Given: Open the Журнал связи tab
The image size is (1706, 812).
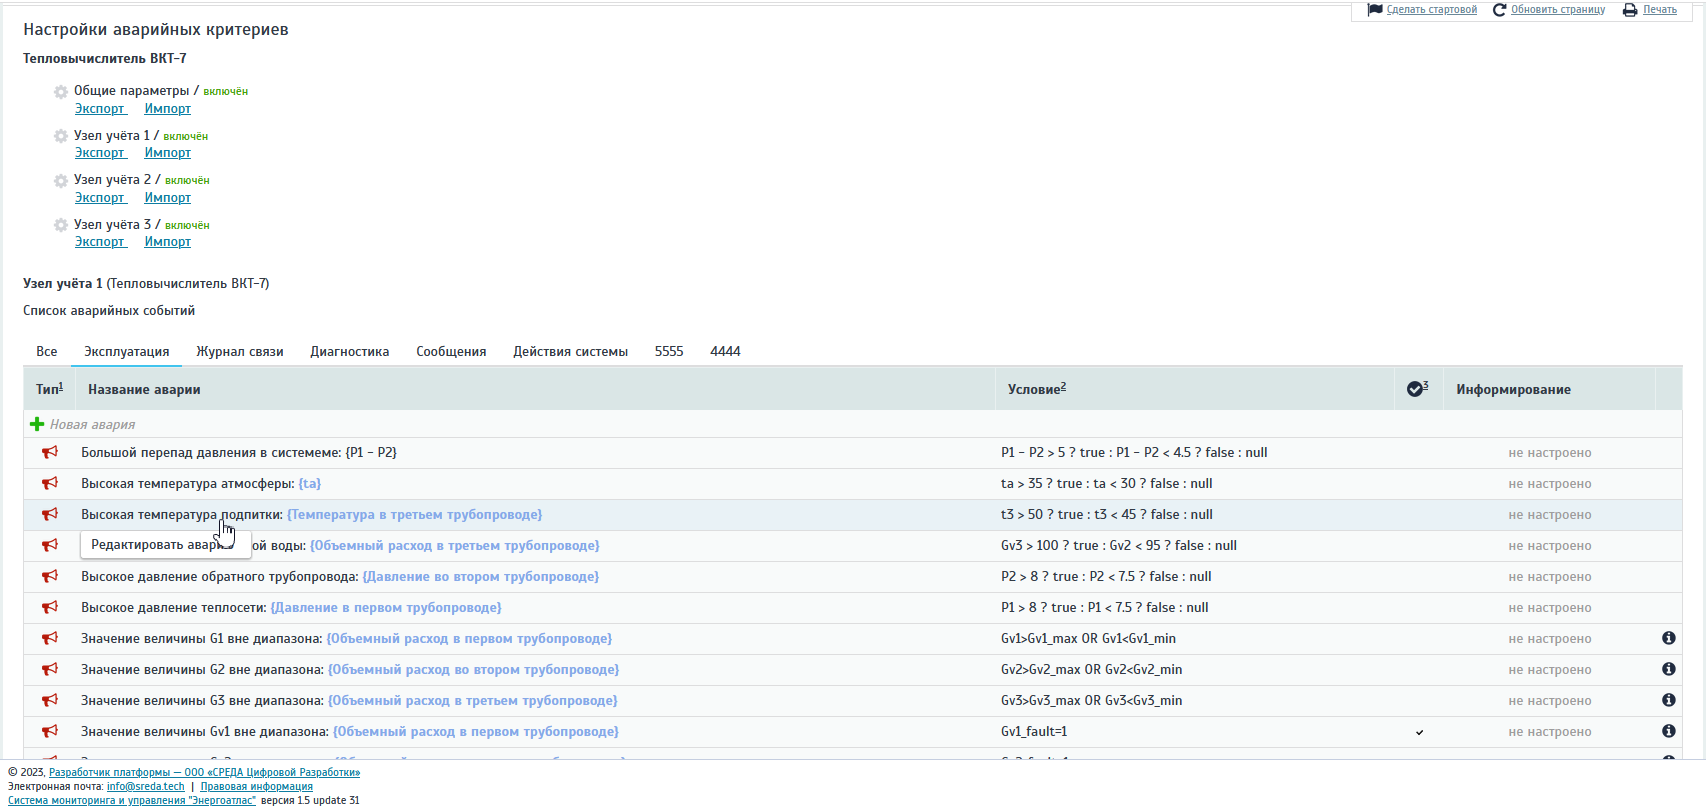Looking at the screenshot, I should point(239,352).
